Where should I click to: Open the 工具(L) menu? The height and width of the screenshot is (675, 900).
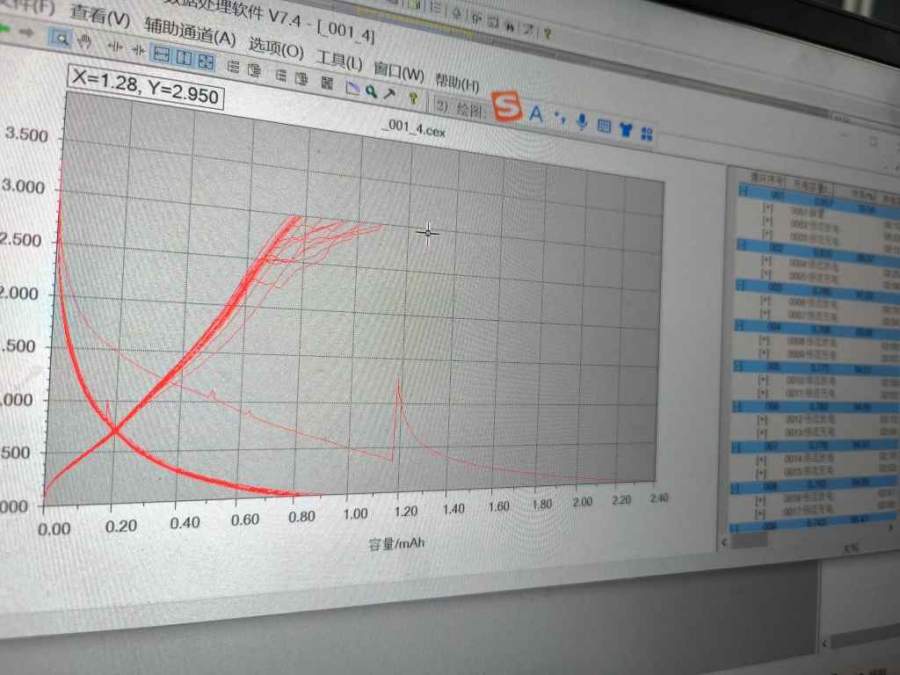[339, 57]
